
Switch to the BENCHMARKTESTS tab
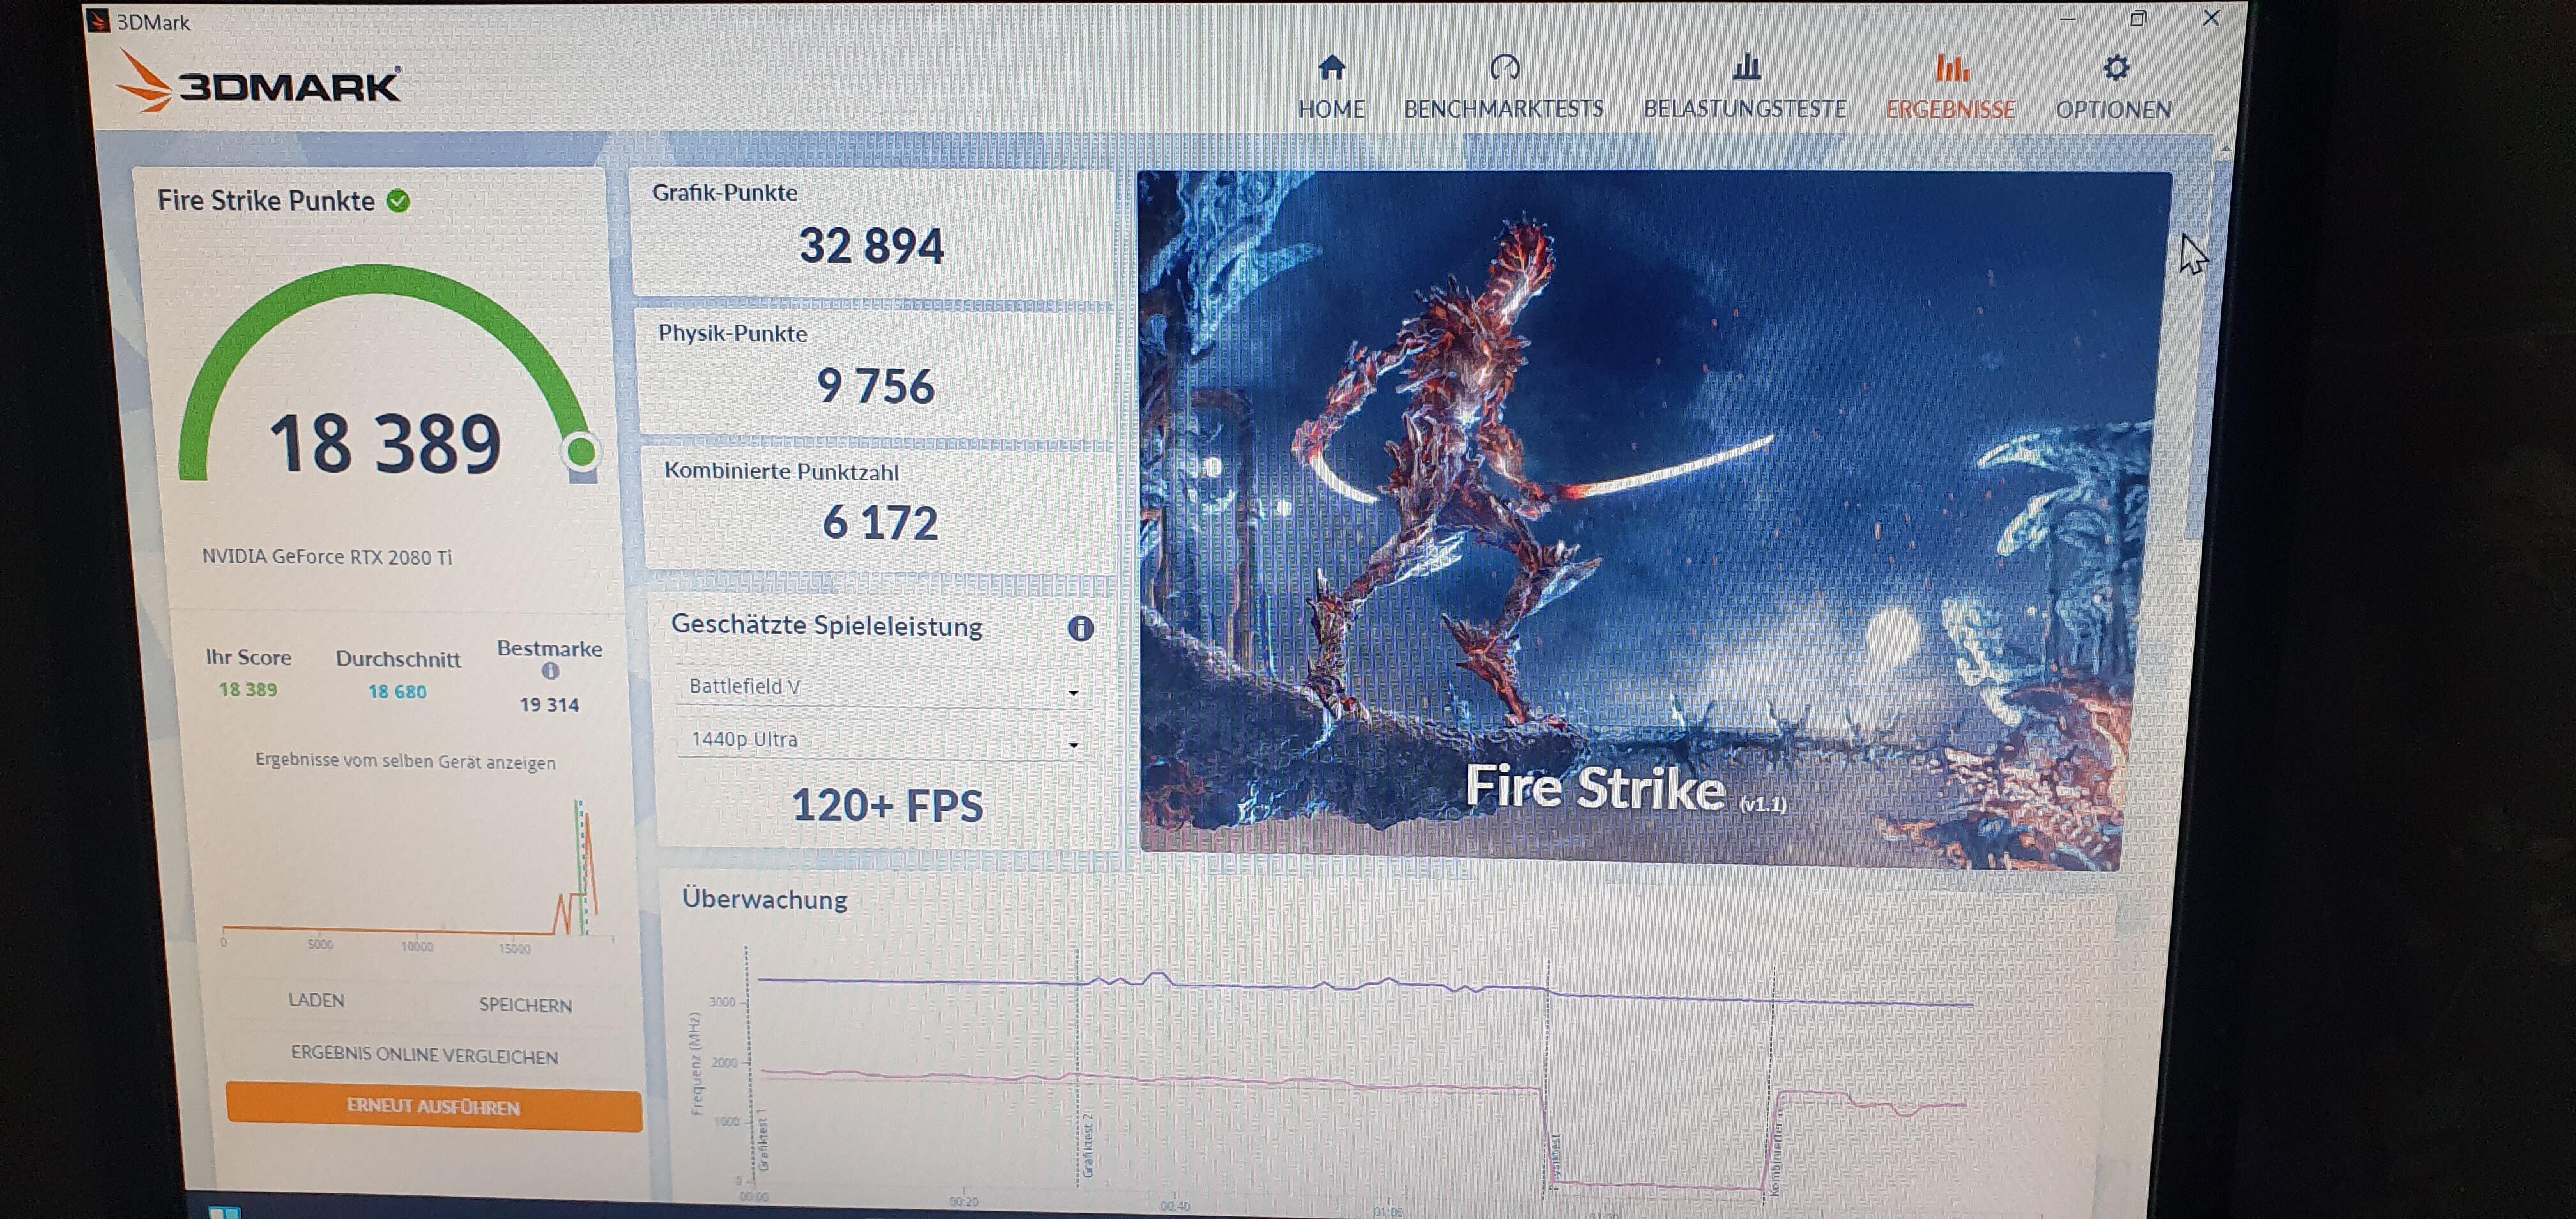pyautogui.click(x=1503, y=87)
